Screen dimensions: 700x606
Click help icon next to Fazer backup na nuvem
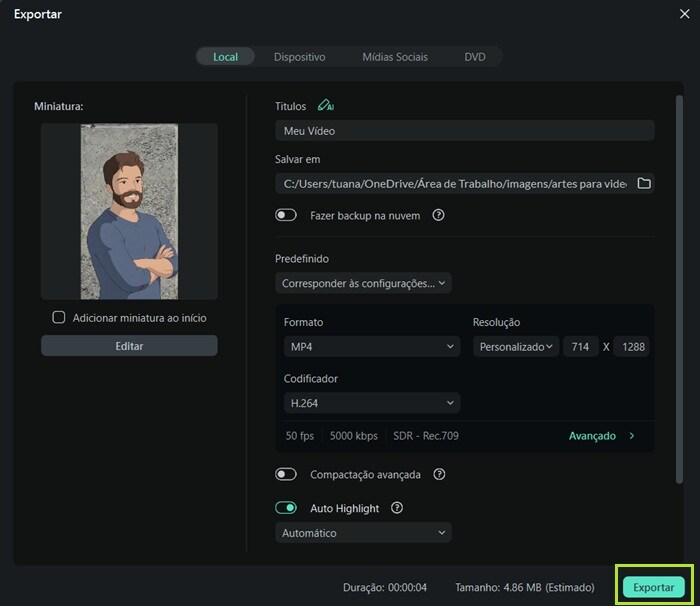coord(438,215)
